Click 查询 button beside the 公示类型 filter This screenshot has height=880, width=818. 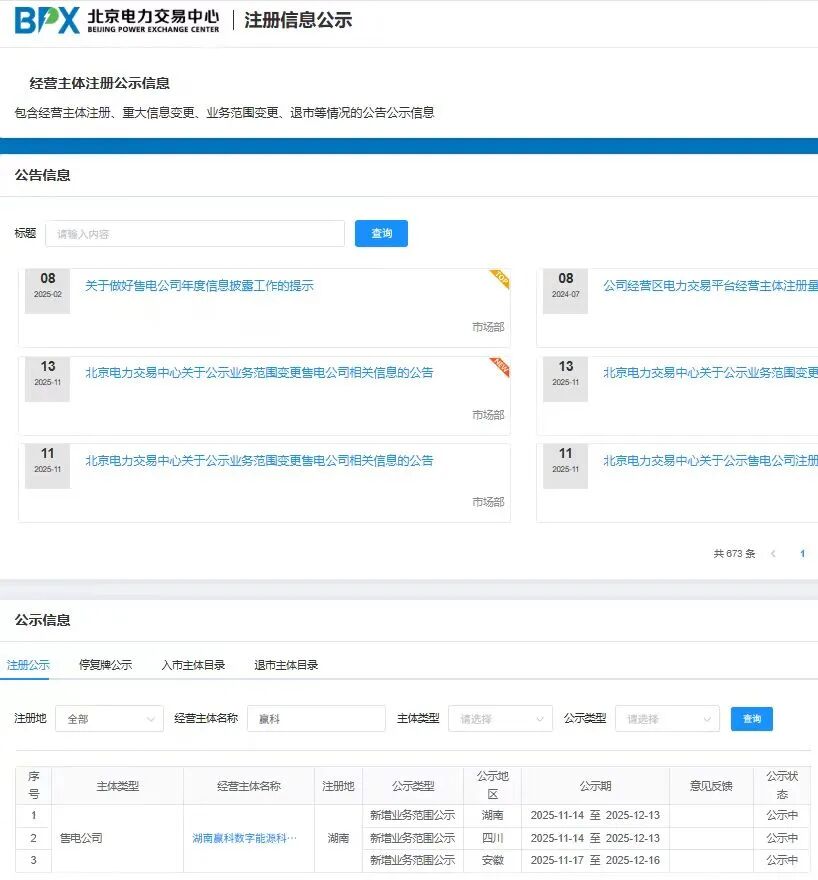click(751, 719)
